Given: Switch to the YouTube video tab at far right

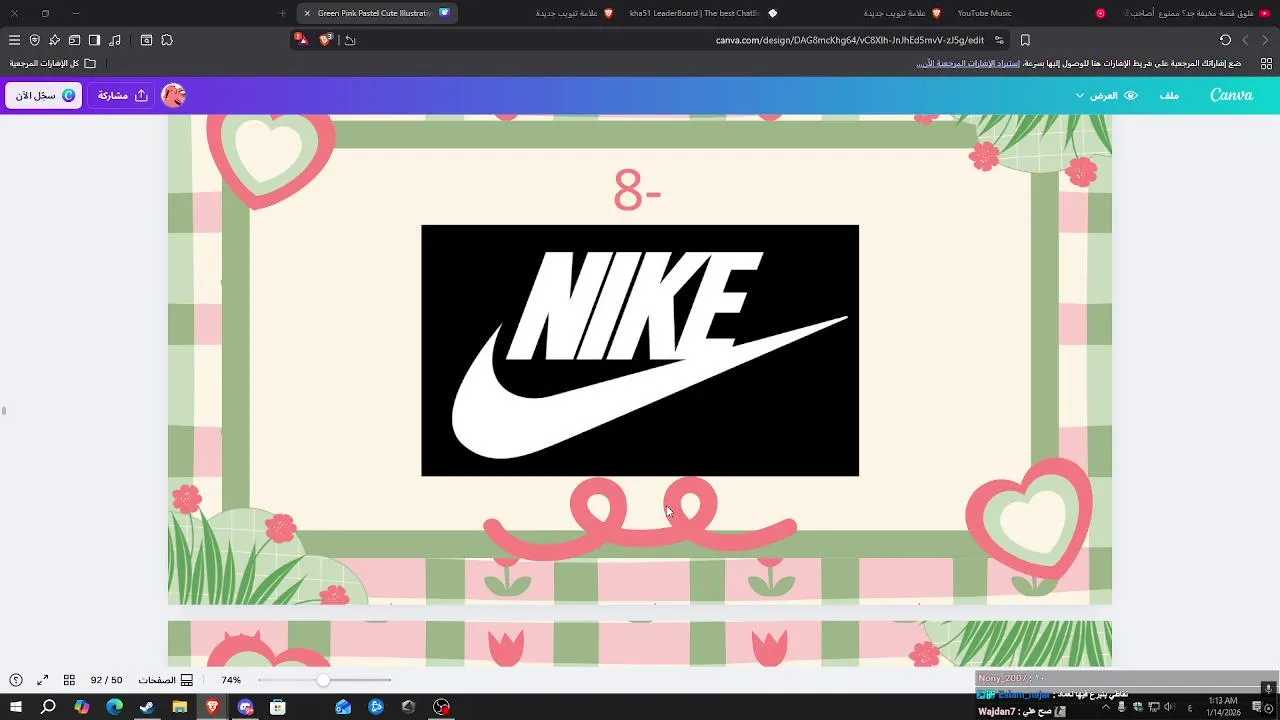Looking at the screenshot, I should [x=1195, y=13].
